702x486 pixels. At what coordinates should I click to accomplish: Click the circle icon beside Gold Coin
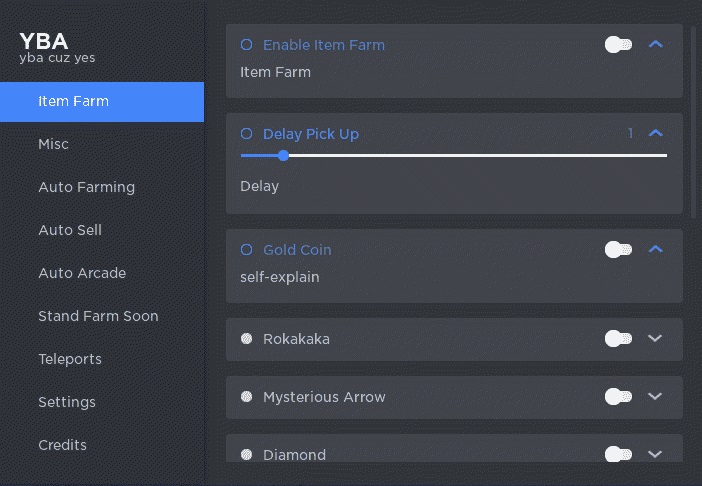247,250
